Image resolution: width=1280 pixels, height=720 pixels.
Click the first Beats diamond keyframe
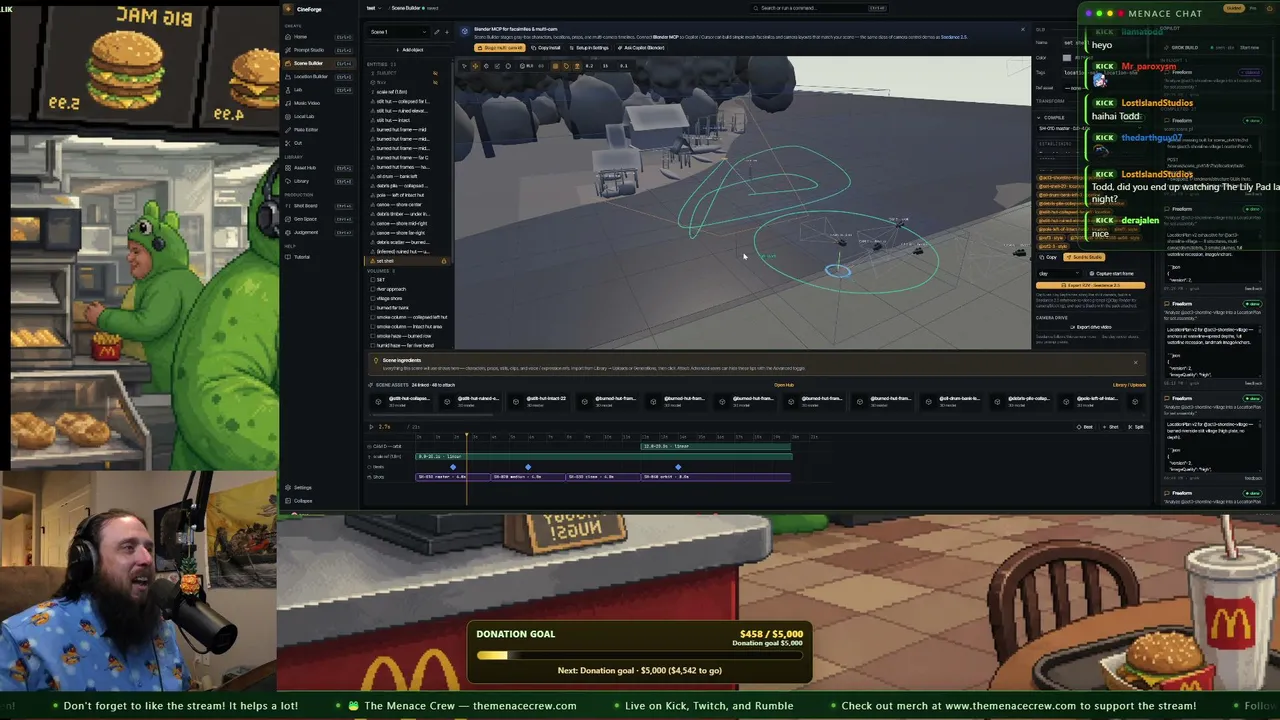[x=453, y=467]
